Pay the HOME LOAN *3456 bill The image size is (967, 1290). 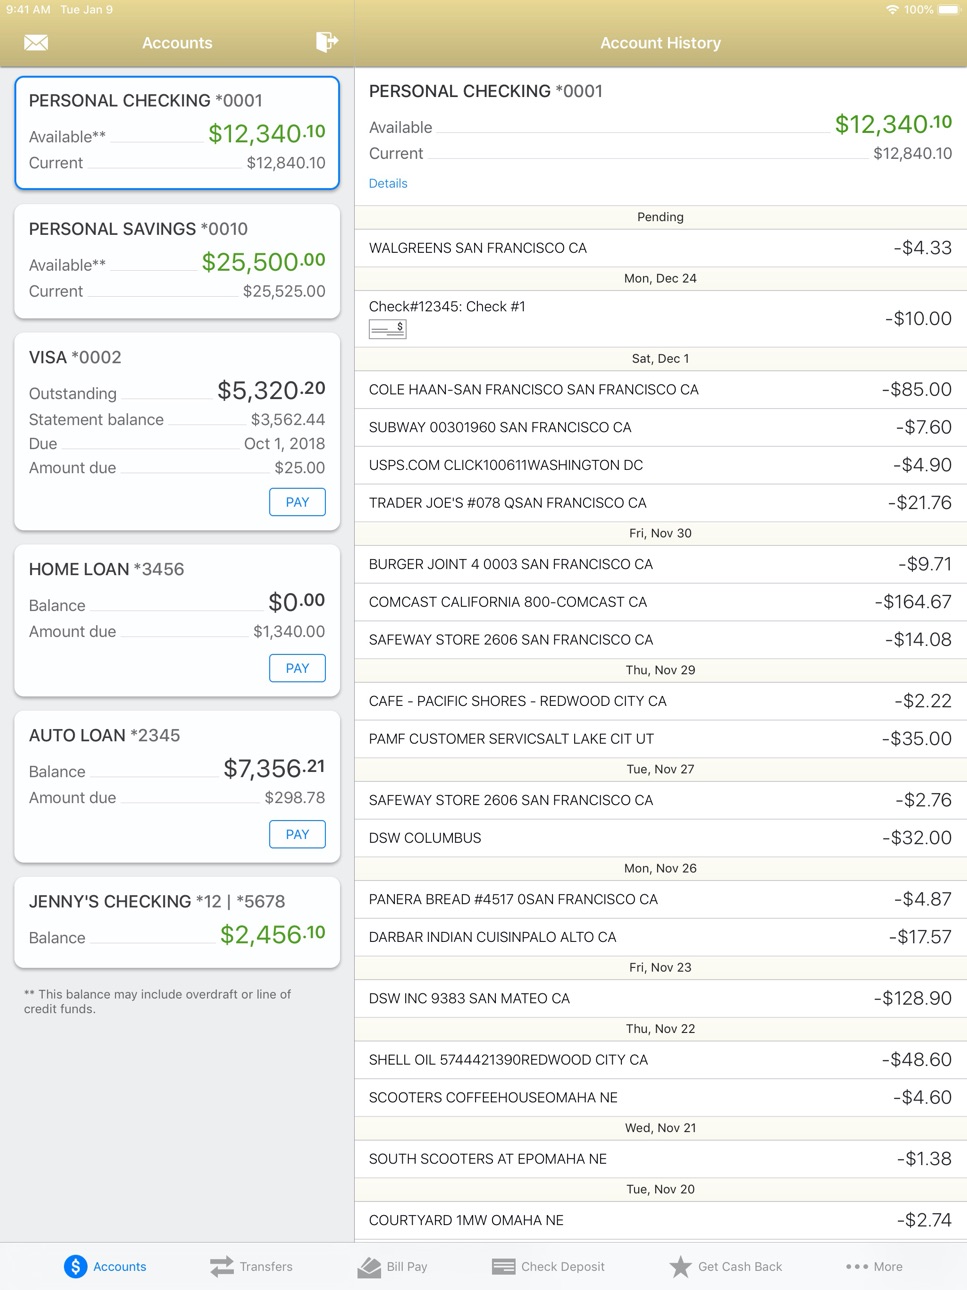click(297, 668)
